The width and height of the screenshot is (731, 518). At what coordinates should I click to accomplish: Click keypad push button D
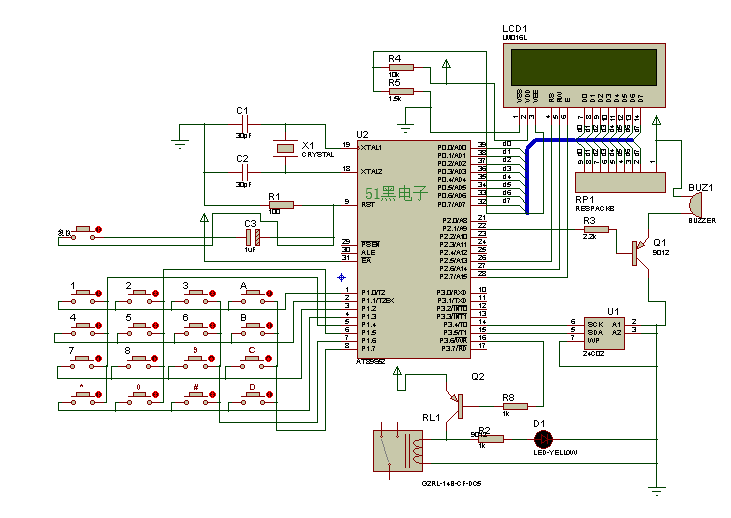pos(255,398)
